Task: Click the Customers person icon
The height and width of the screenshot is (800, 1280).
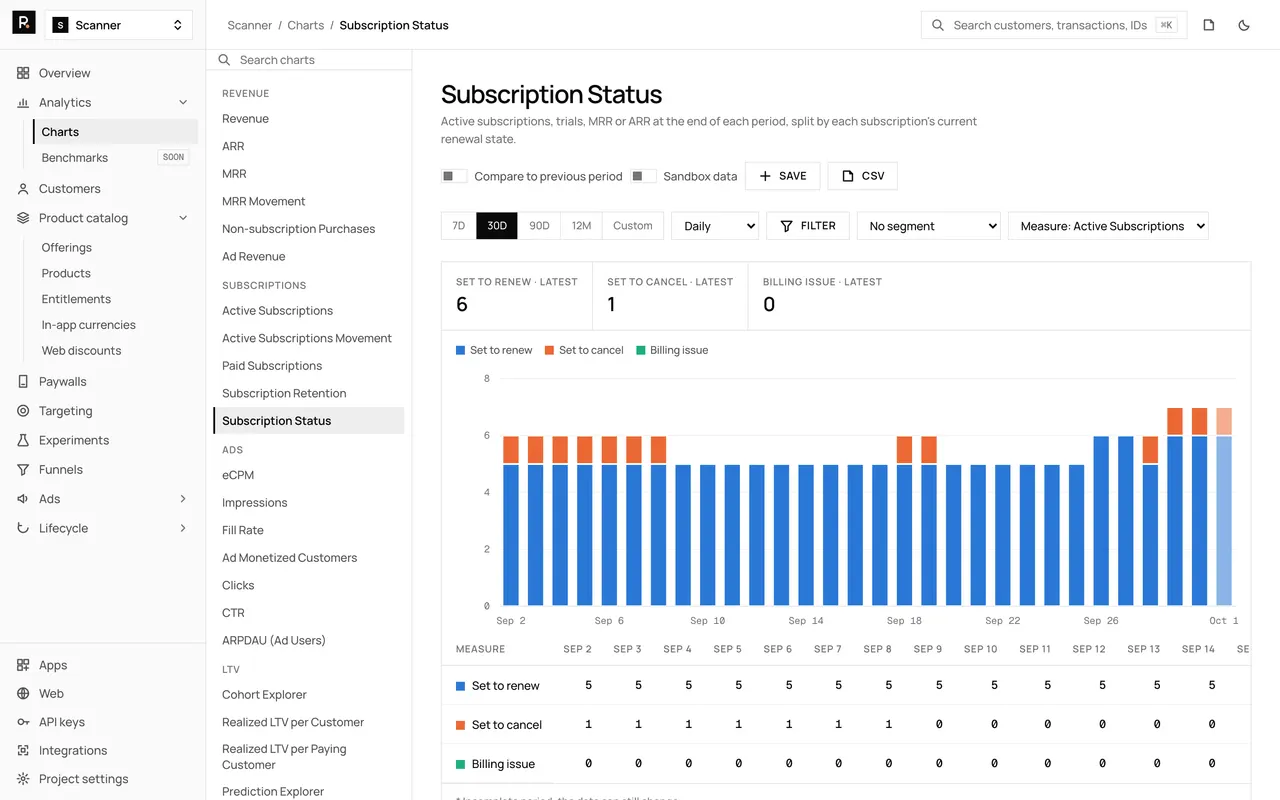Action: [23, 188]
